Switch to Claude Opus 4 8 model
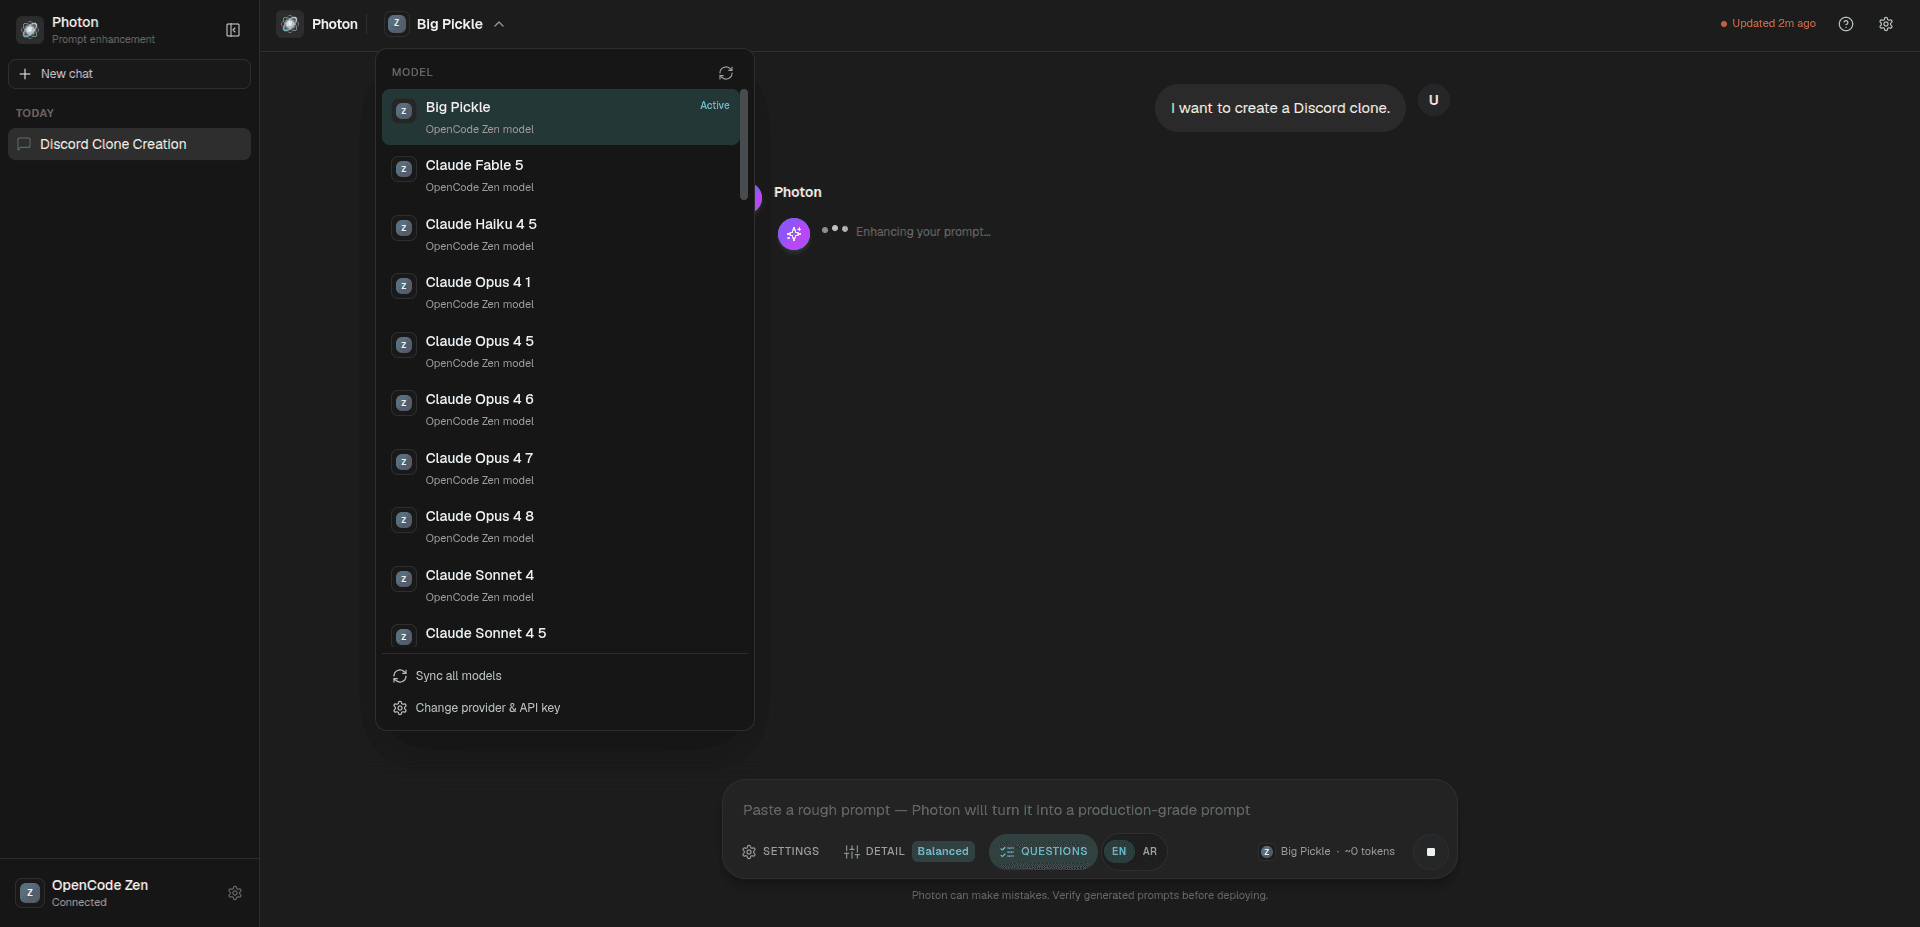Image resolution: width=1920 pixels, height=927 pixels. tap(561, 526)
